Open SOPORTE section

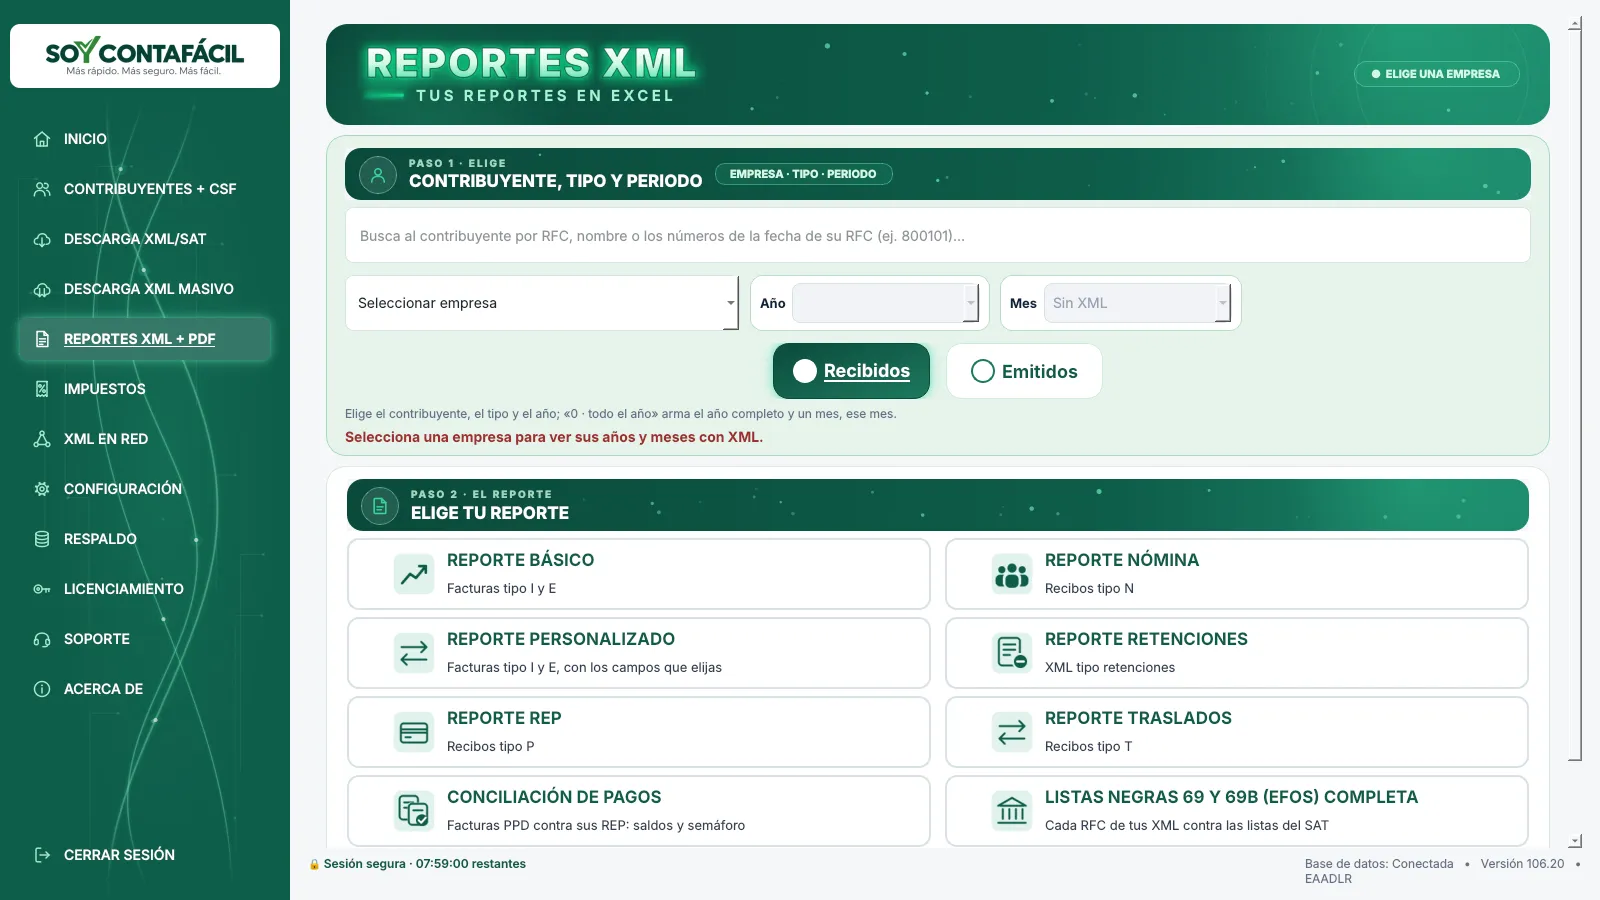pos(145,639)
